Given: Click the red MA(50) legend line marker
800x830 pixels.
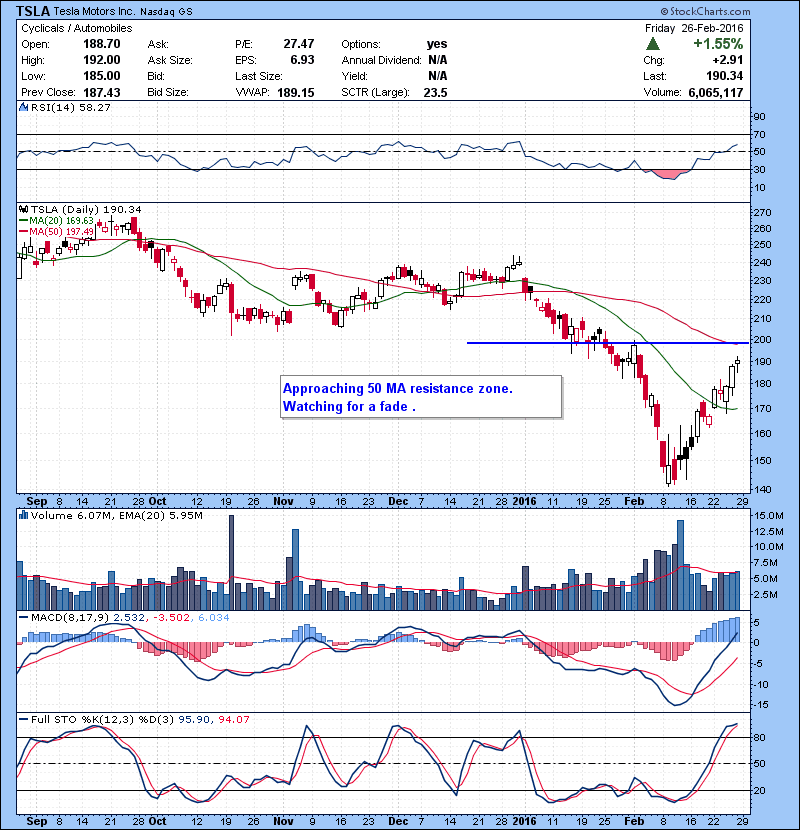Looking at the screenshot, I should tap(23, 232).
